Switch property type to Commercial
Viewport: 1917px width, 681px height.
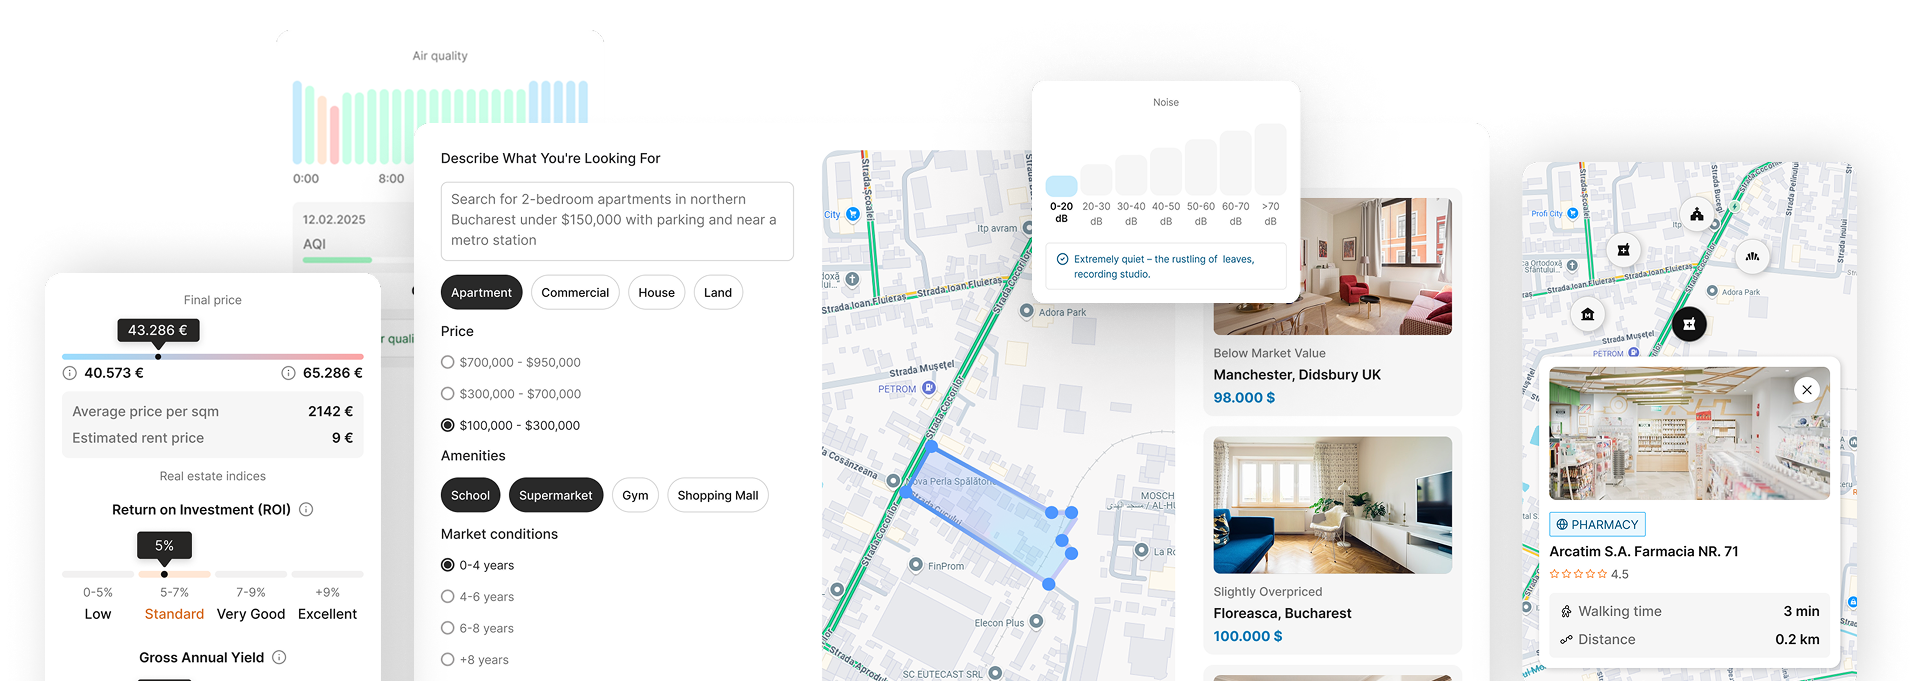coord(575,293)
